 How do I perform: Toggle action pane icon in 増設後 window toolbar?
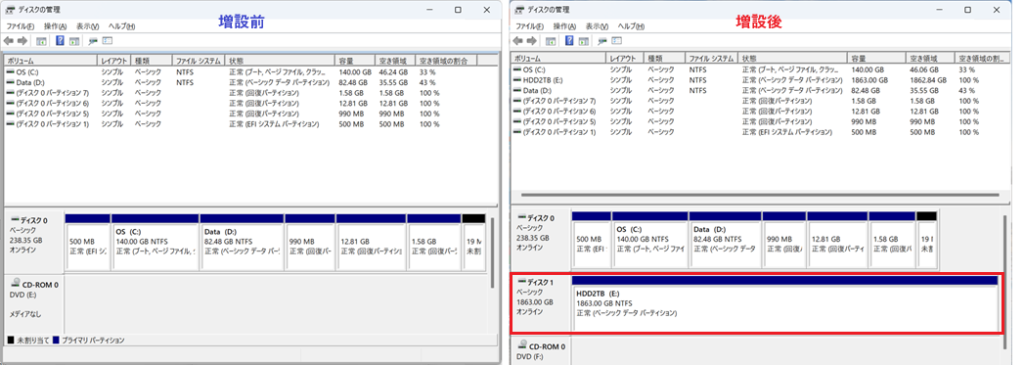pyautogui.click(x=584, y=41)
